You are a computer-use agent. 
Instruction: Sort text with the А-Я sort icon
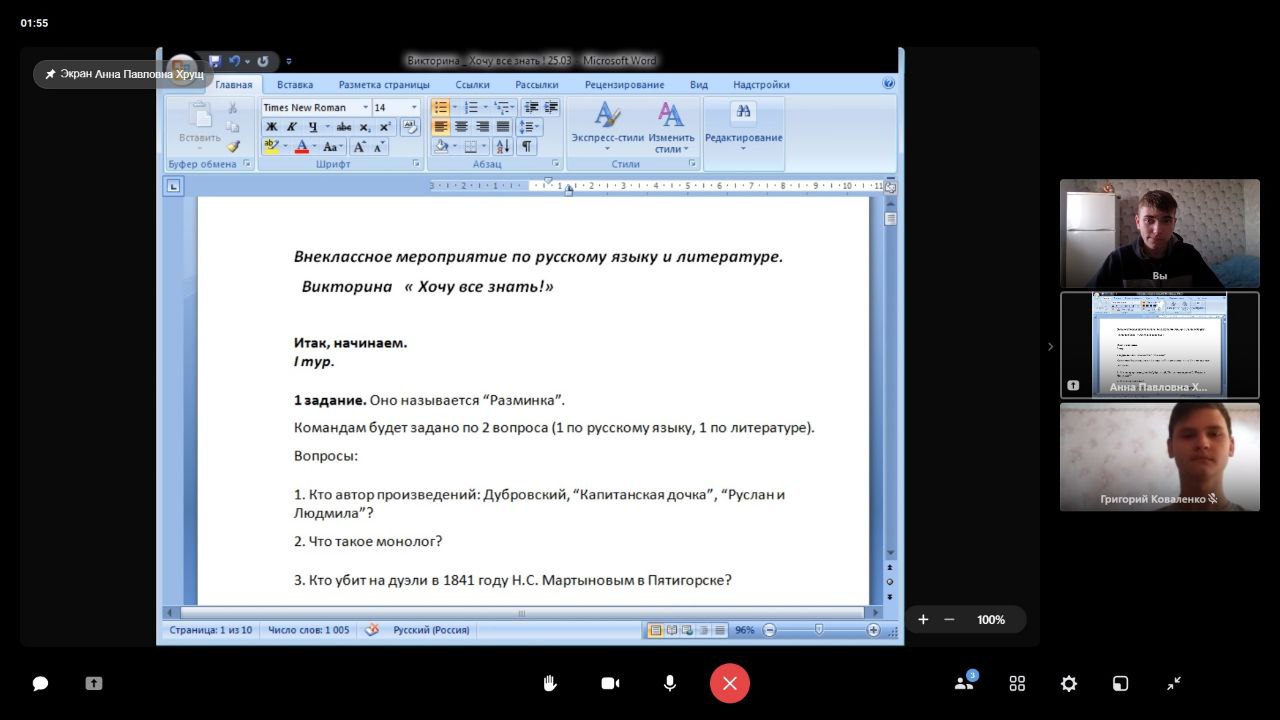coord(502,146)
